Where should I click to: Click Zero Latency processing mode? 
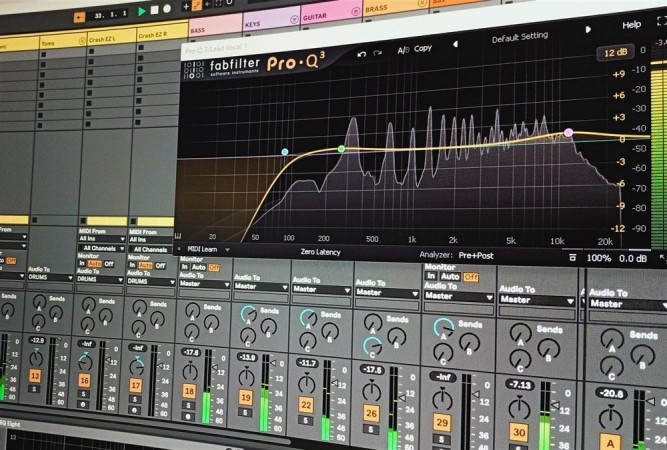[x=320, y=252]
